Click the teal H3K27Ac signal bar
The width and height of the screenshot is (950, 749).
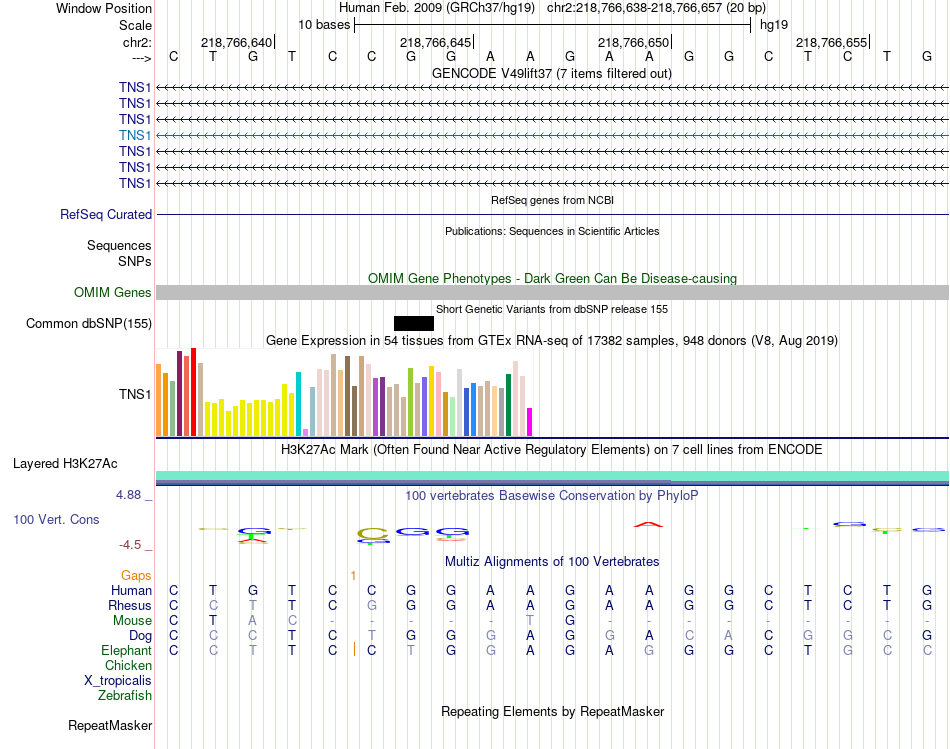tap(551, 476)
